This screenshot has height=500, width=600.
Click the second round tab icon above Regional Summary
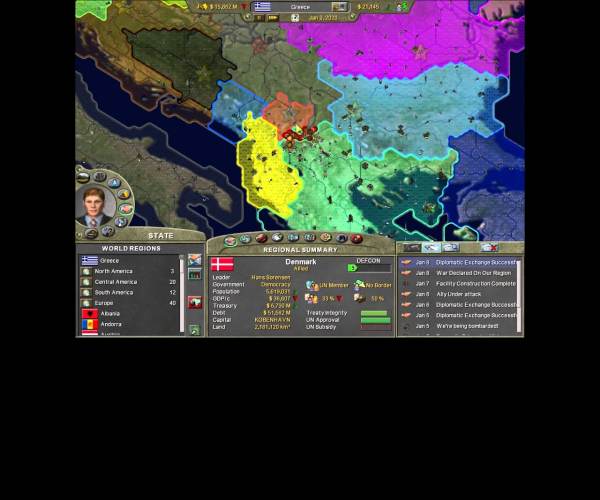click(x=245, y=239)
